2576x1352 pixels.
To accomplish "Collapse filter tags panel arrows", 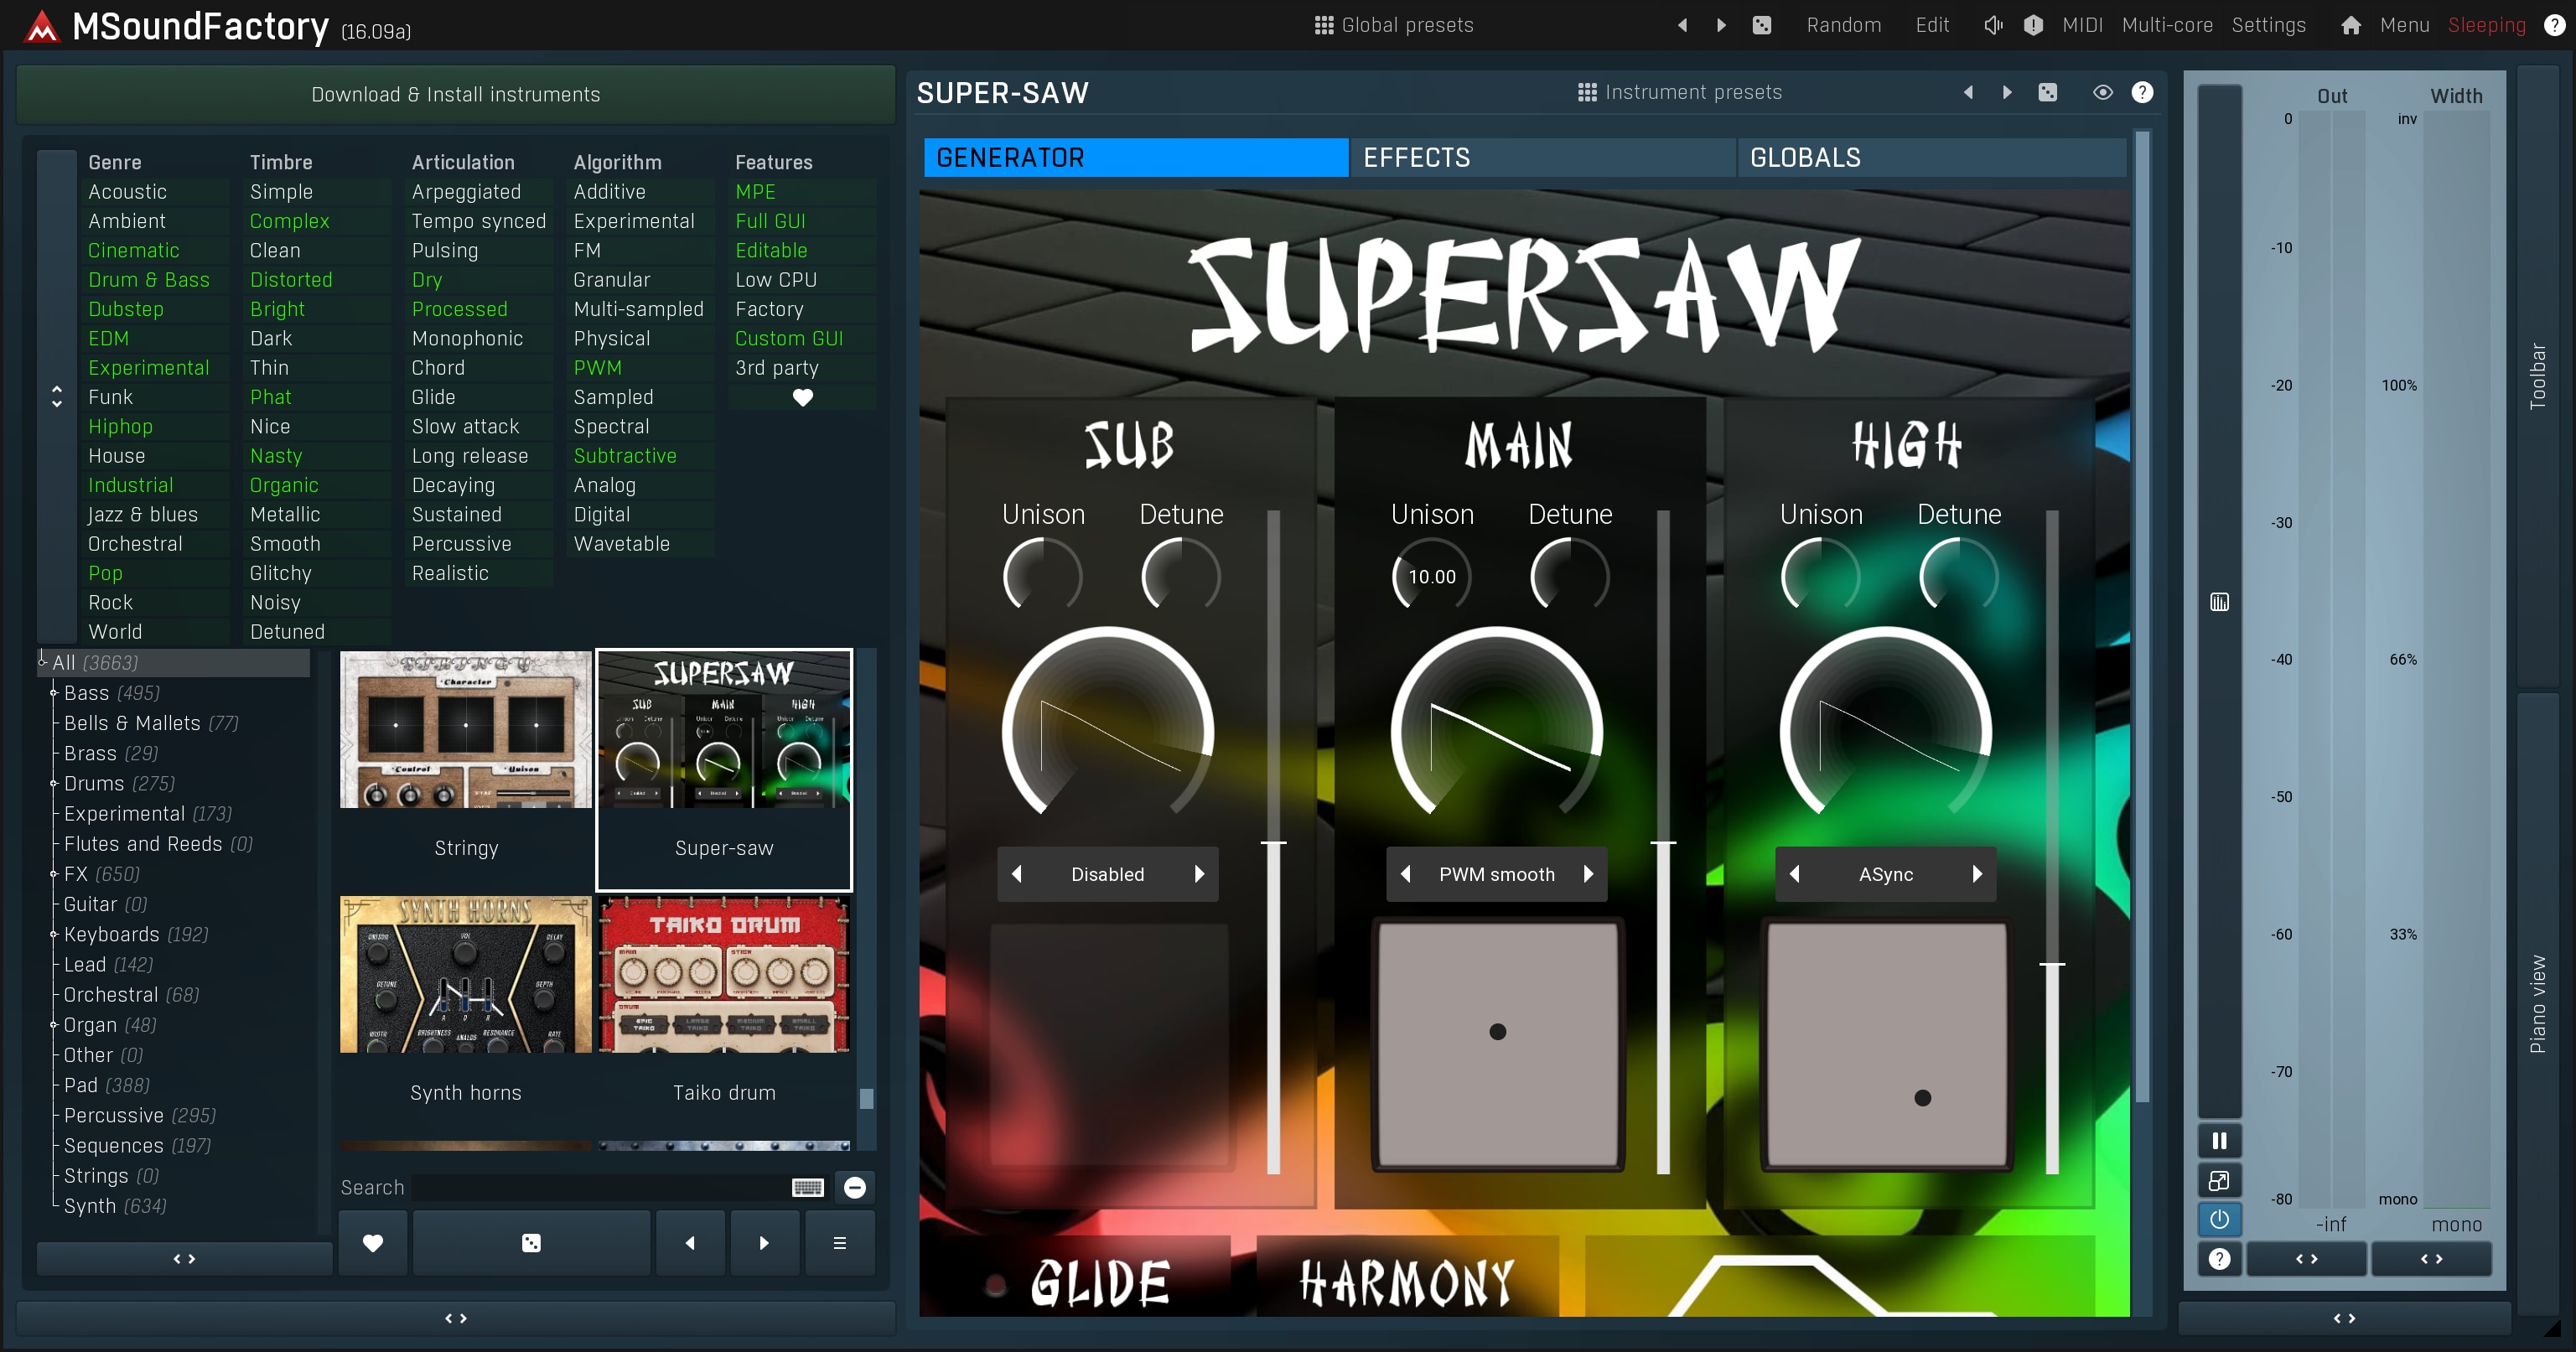I will (x=57, y=397).
